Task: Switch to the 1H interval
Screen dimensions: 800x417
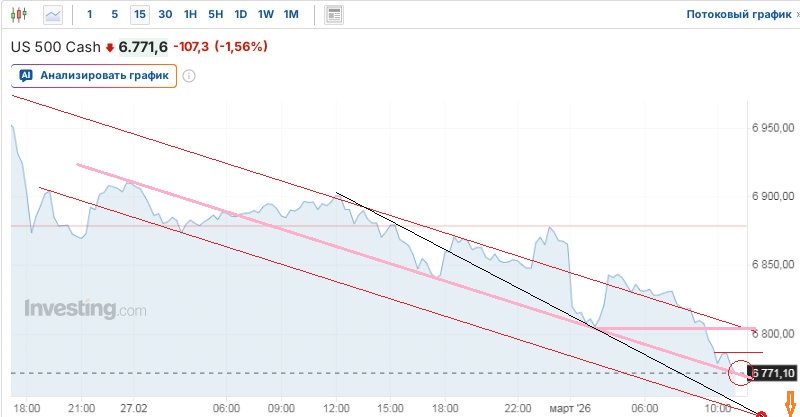Action: [190, 15]
